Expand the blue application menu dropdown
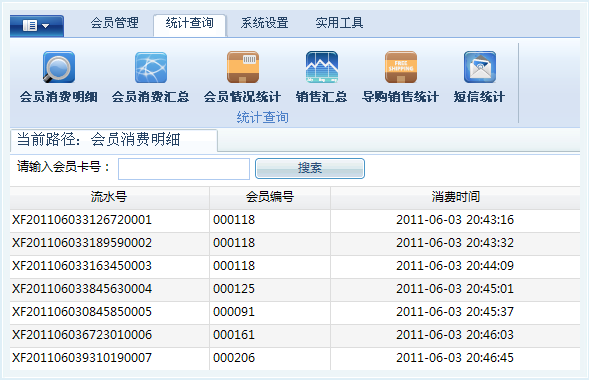This screenshot has height=380, width=589. [37, 26]
